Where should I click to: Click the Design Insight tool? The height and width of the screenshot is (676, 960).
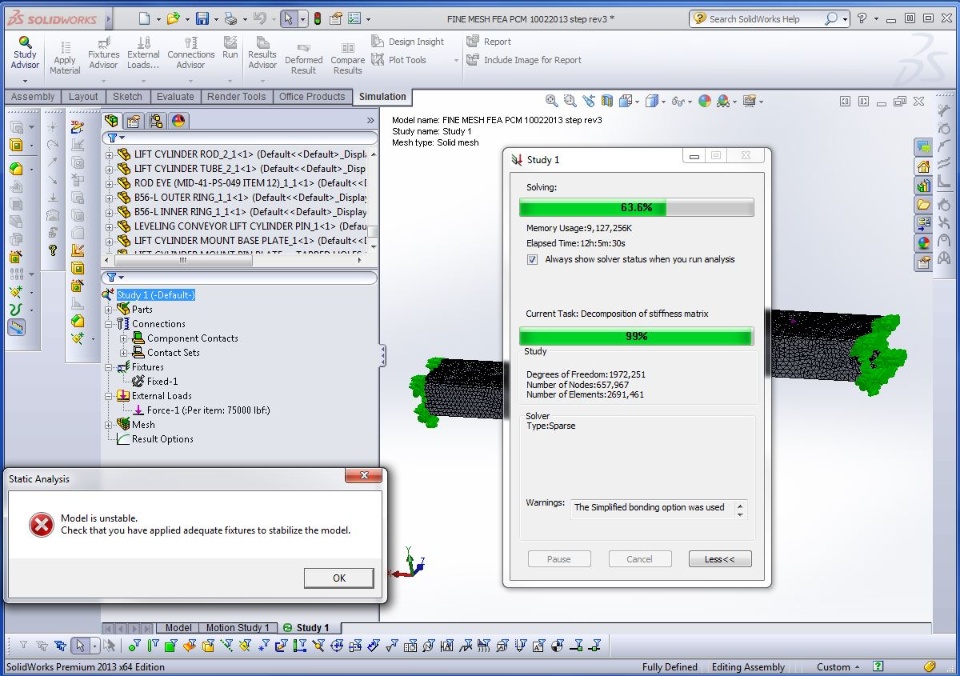408,42
